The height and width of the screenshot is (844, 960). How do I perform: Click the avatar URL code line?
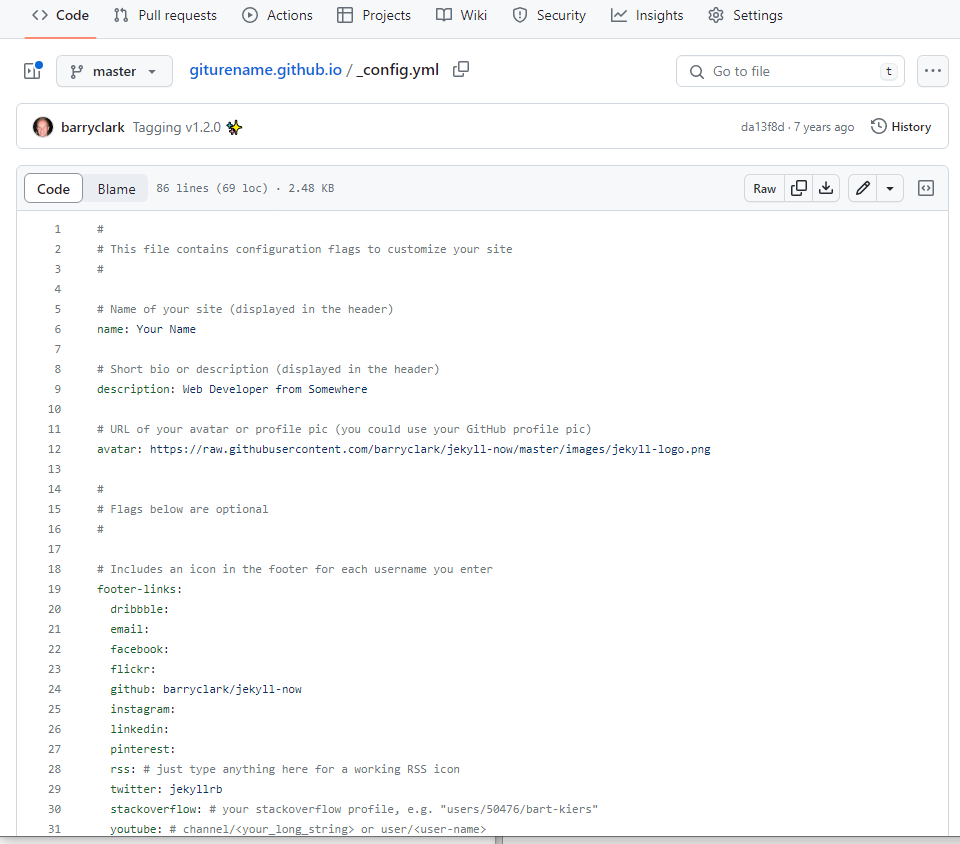click(x=403, y=449)
